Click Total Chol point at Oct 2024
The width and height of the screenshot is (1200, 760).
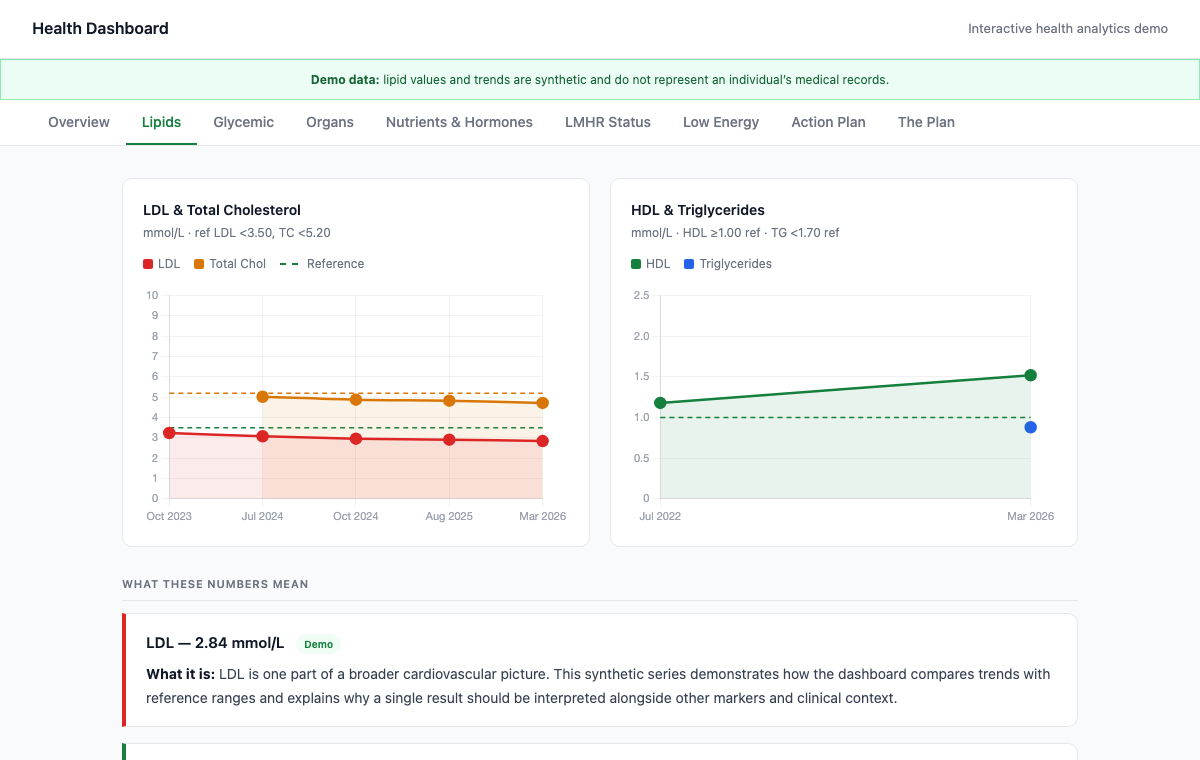[x=356, y=400]
